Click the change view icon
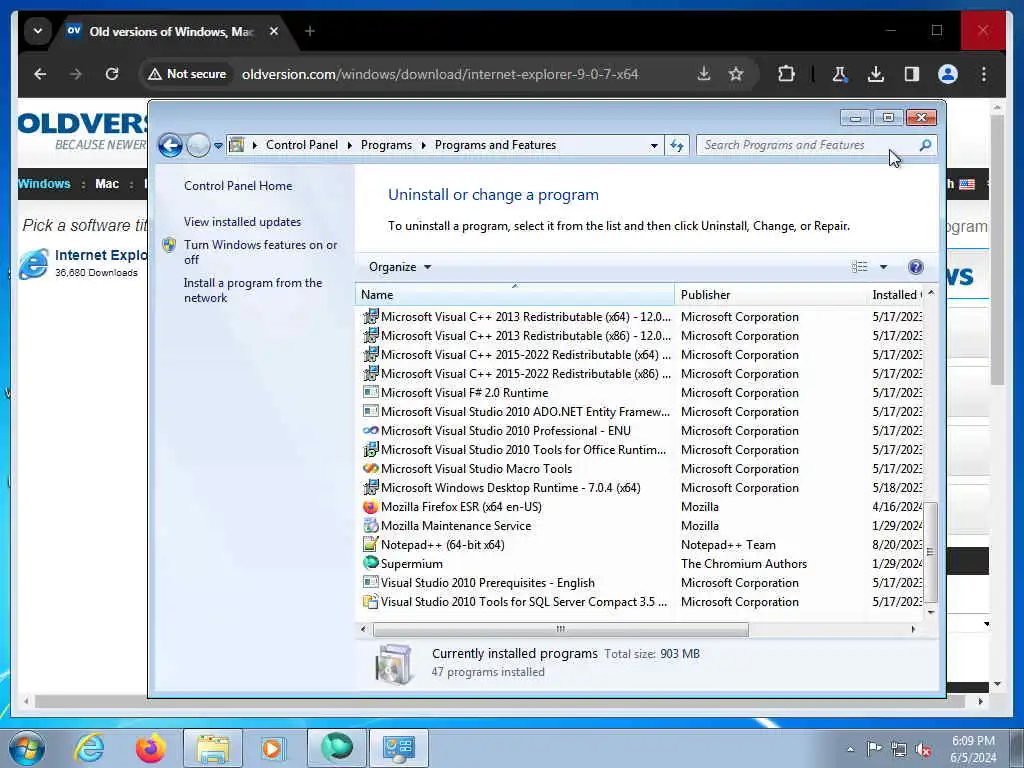Viewport: 1024px width, 768px height. point(859,266)
